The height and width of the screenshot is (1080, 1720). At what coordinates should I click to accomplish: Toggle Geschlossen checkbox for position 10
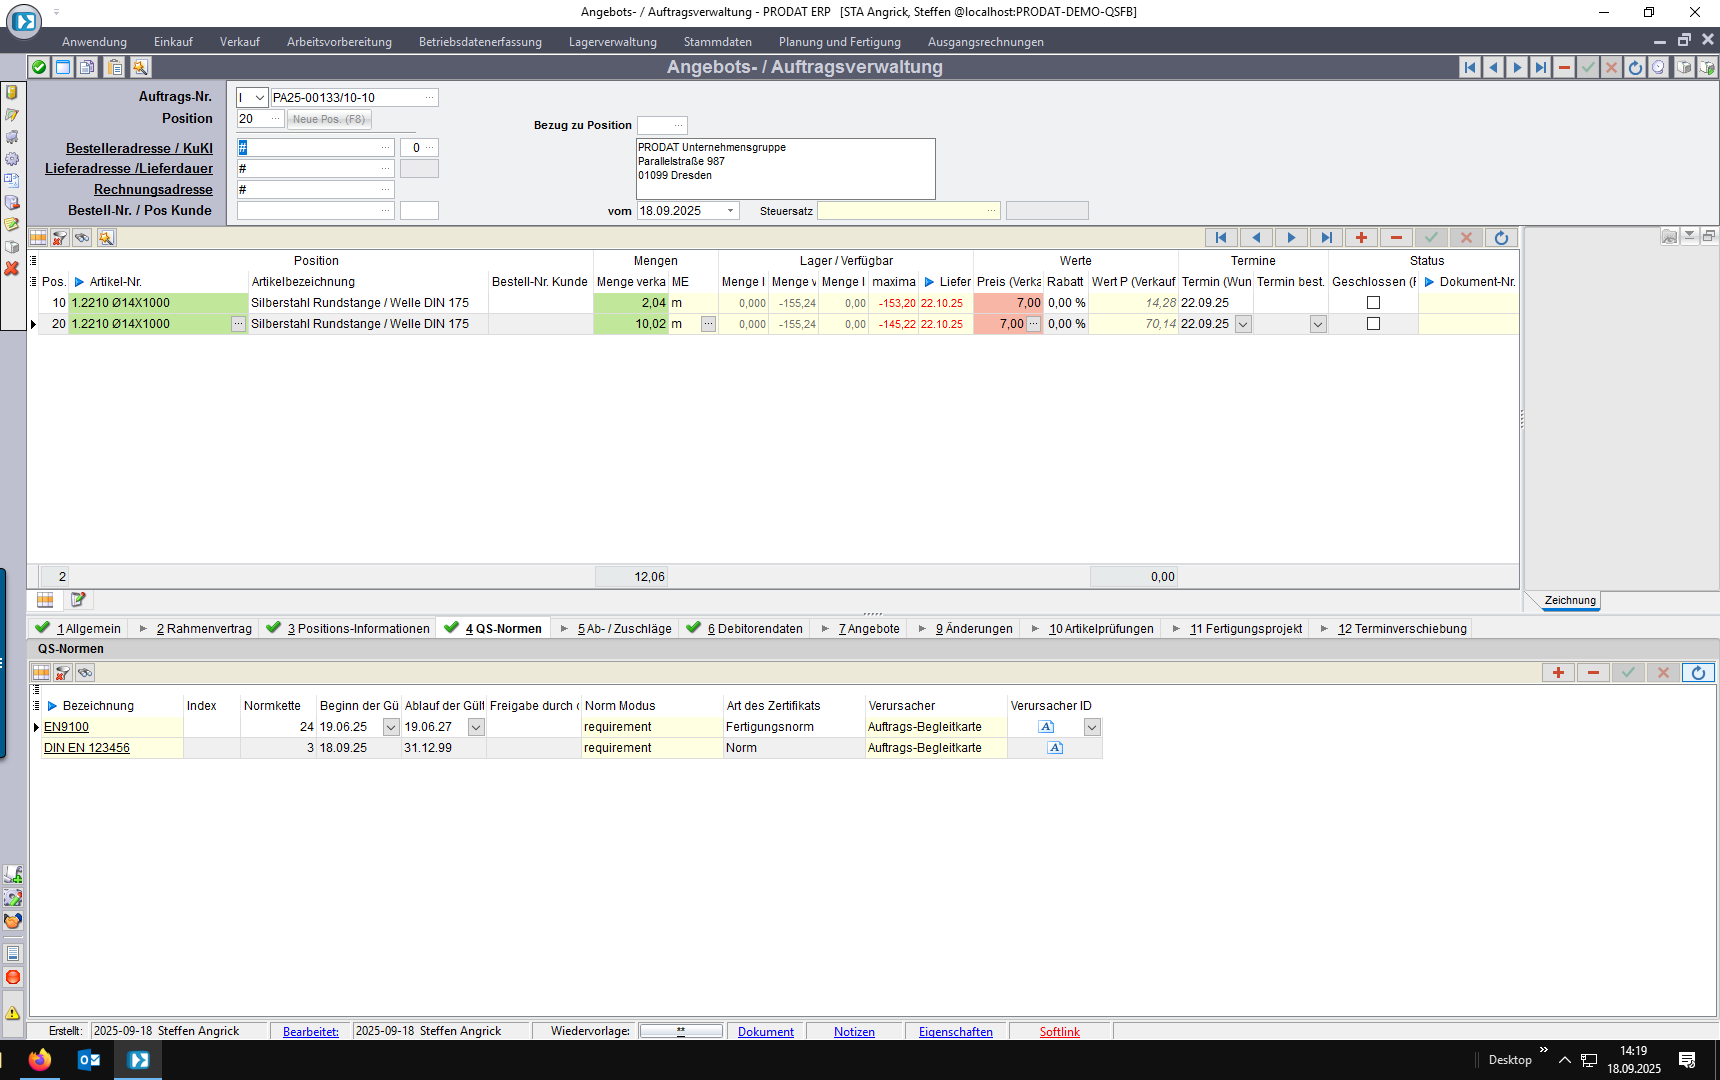(x=1373, y=303)
